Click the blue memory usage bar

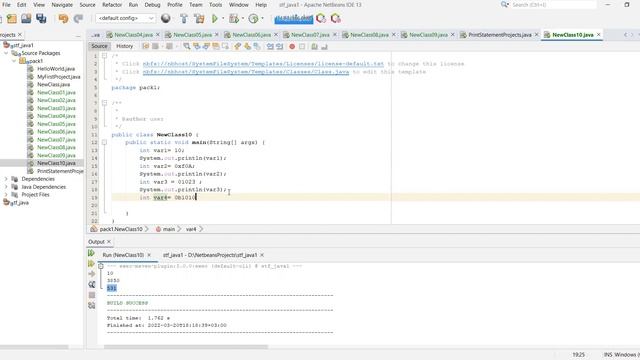point(294,19)
